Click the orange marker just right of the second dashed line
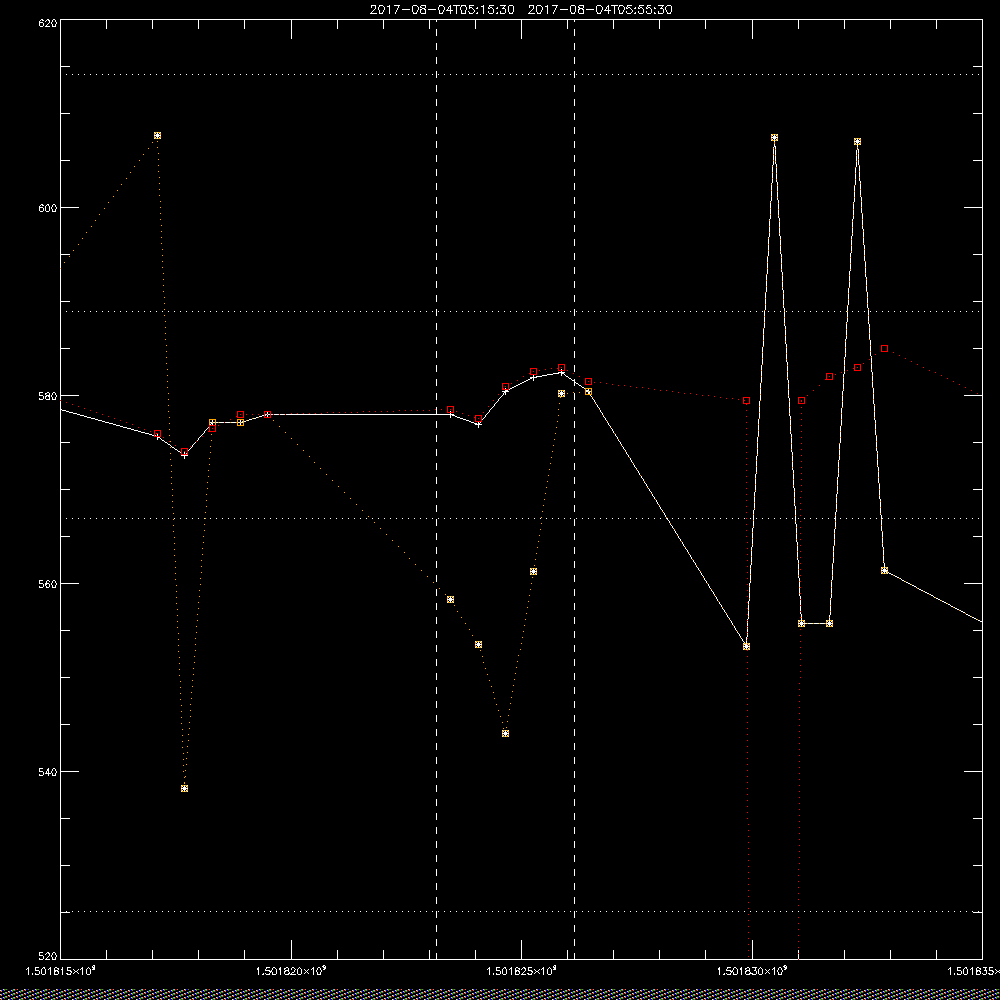The height and width of the screenshot is (1000, 1000). click(588, 392)
